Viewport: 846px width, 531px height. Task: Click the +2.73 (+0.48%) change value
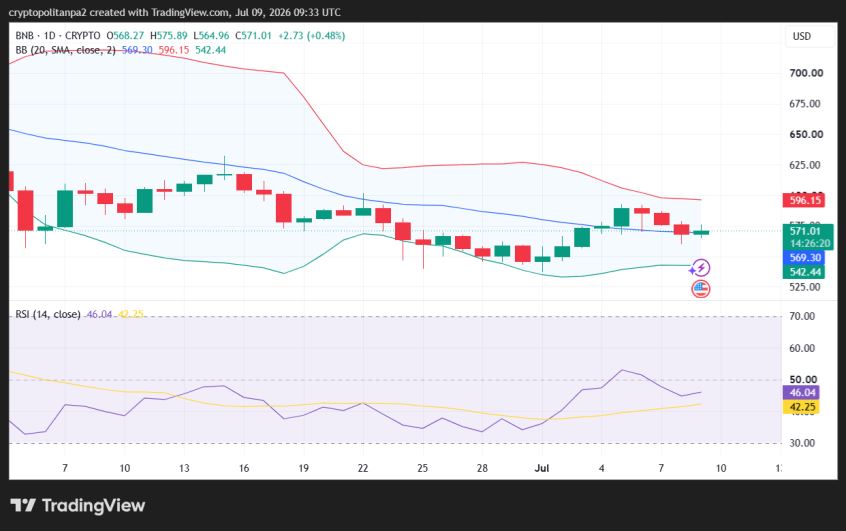coord(311,36)
